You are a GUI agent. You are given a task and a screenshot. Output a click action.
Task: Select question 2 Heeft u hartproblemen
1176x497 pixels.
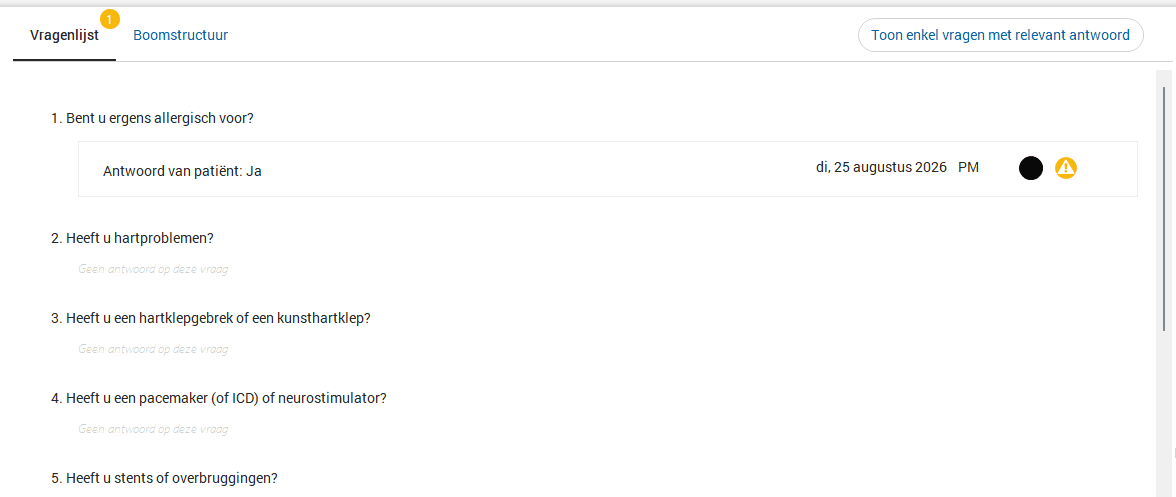[133, 238]
